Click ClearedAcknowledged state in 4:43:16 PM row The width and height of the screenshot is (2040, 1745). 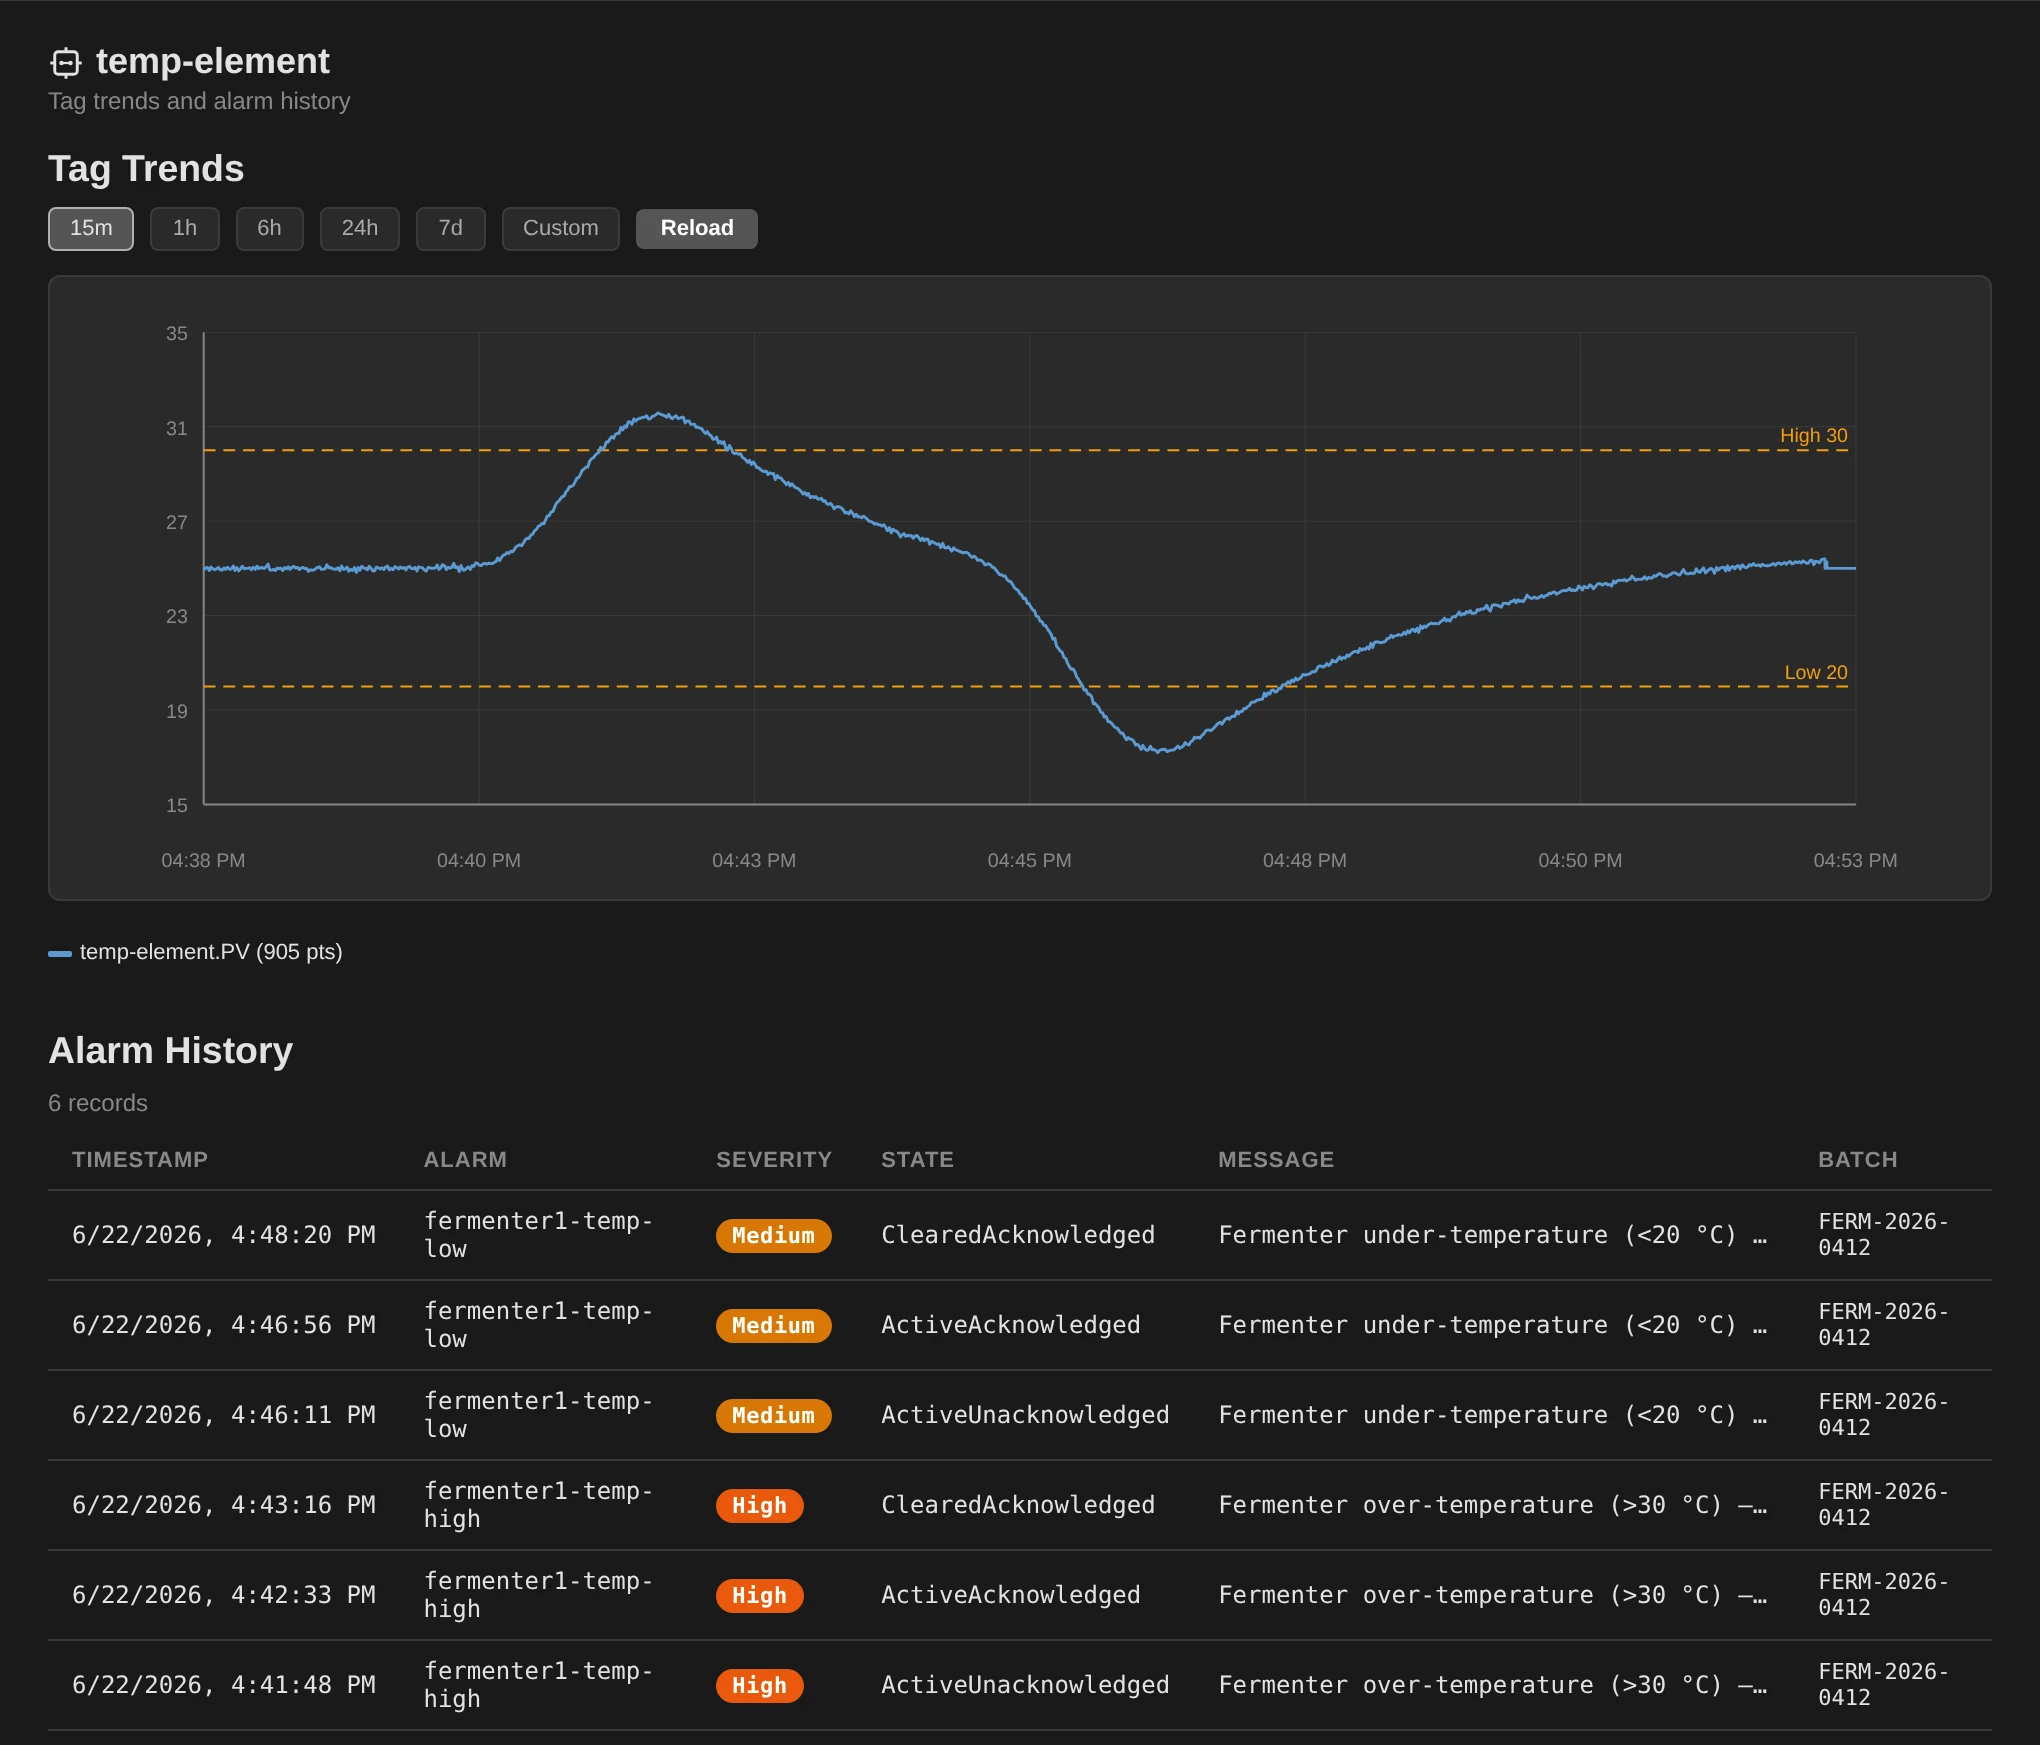1018,1506
